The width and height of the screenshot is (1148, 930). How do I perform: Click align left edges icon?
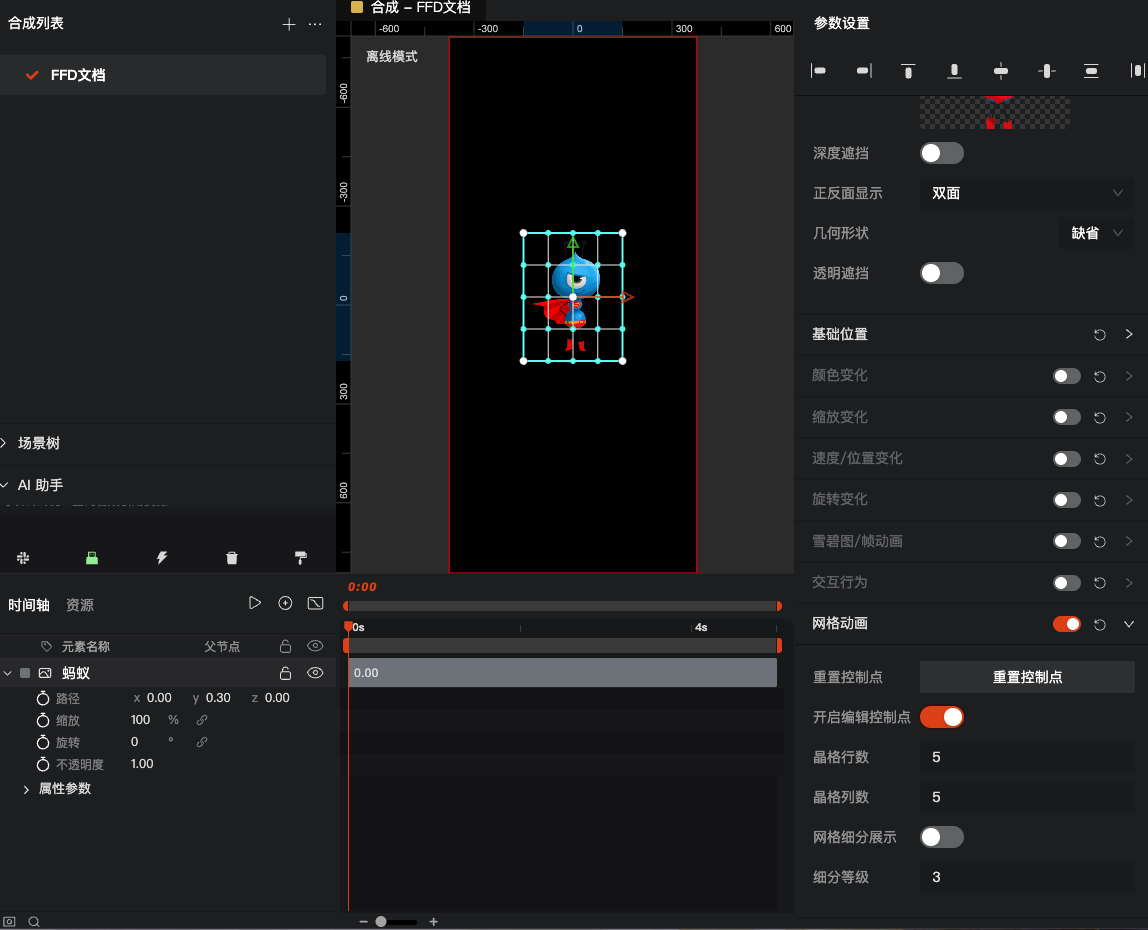click(819, 70)
